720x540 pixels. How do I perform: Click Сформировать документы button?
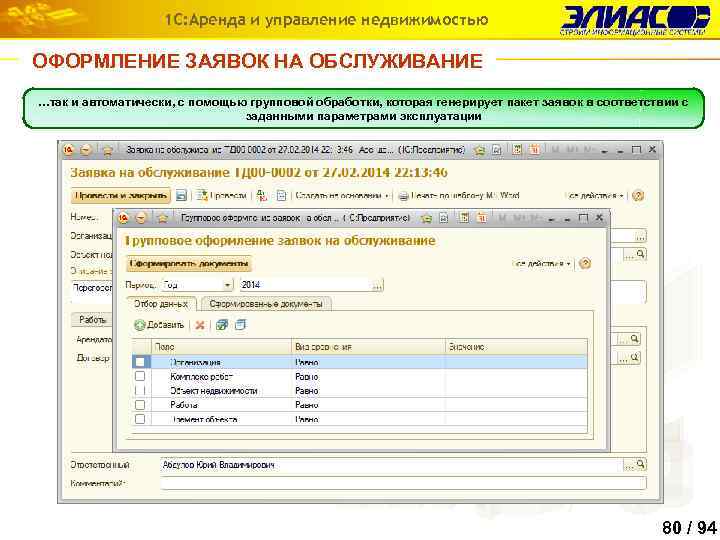tap(189, 264)
